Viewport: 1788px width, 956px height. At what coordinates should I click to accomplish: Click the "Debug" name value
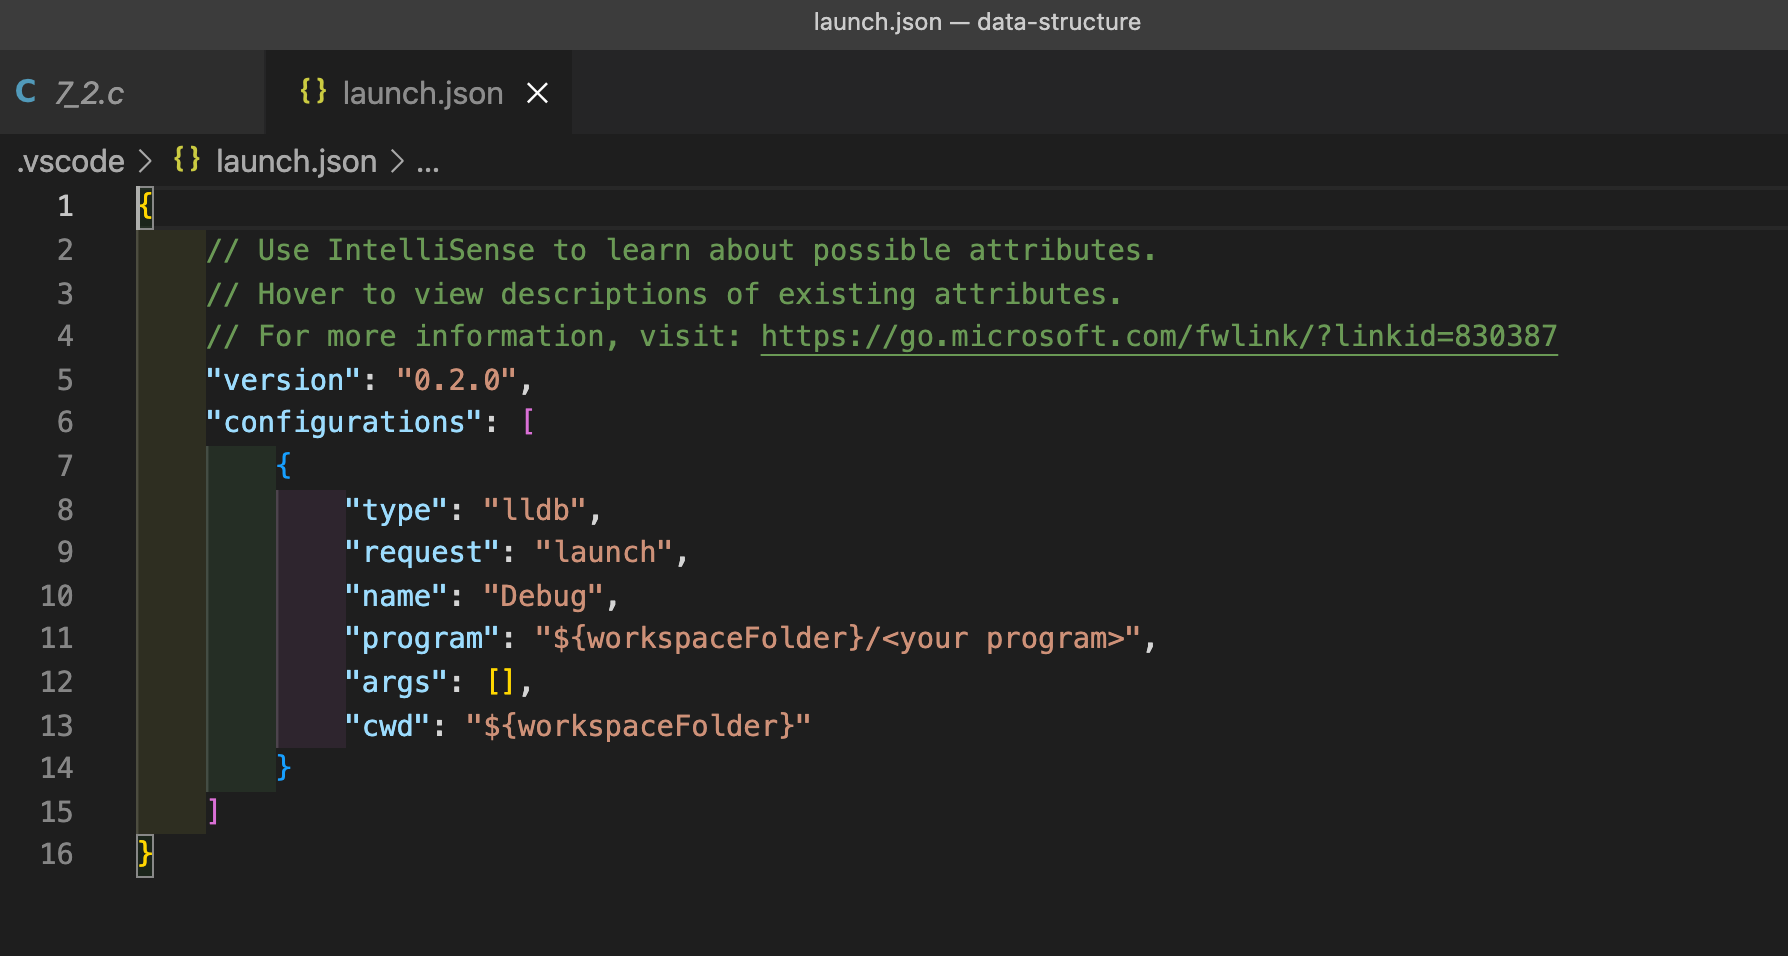(543, 596)
